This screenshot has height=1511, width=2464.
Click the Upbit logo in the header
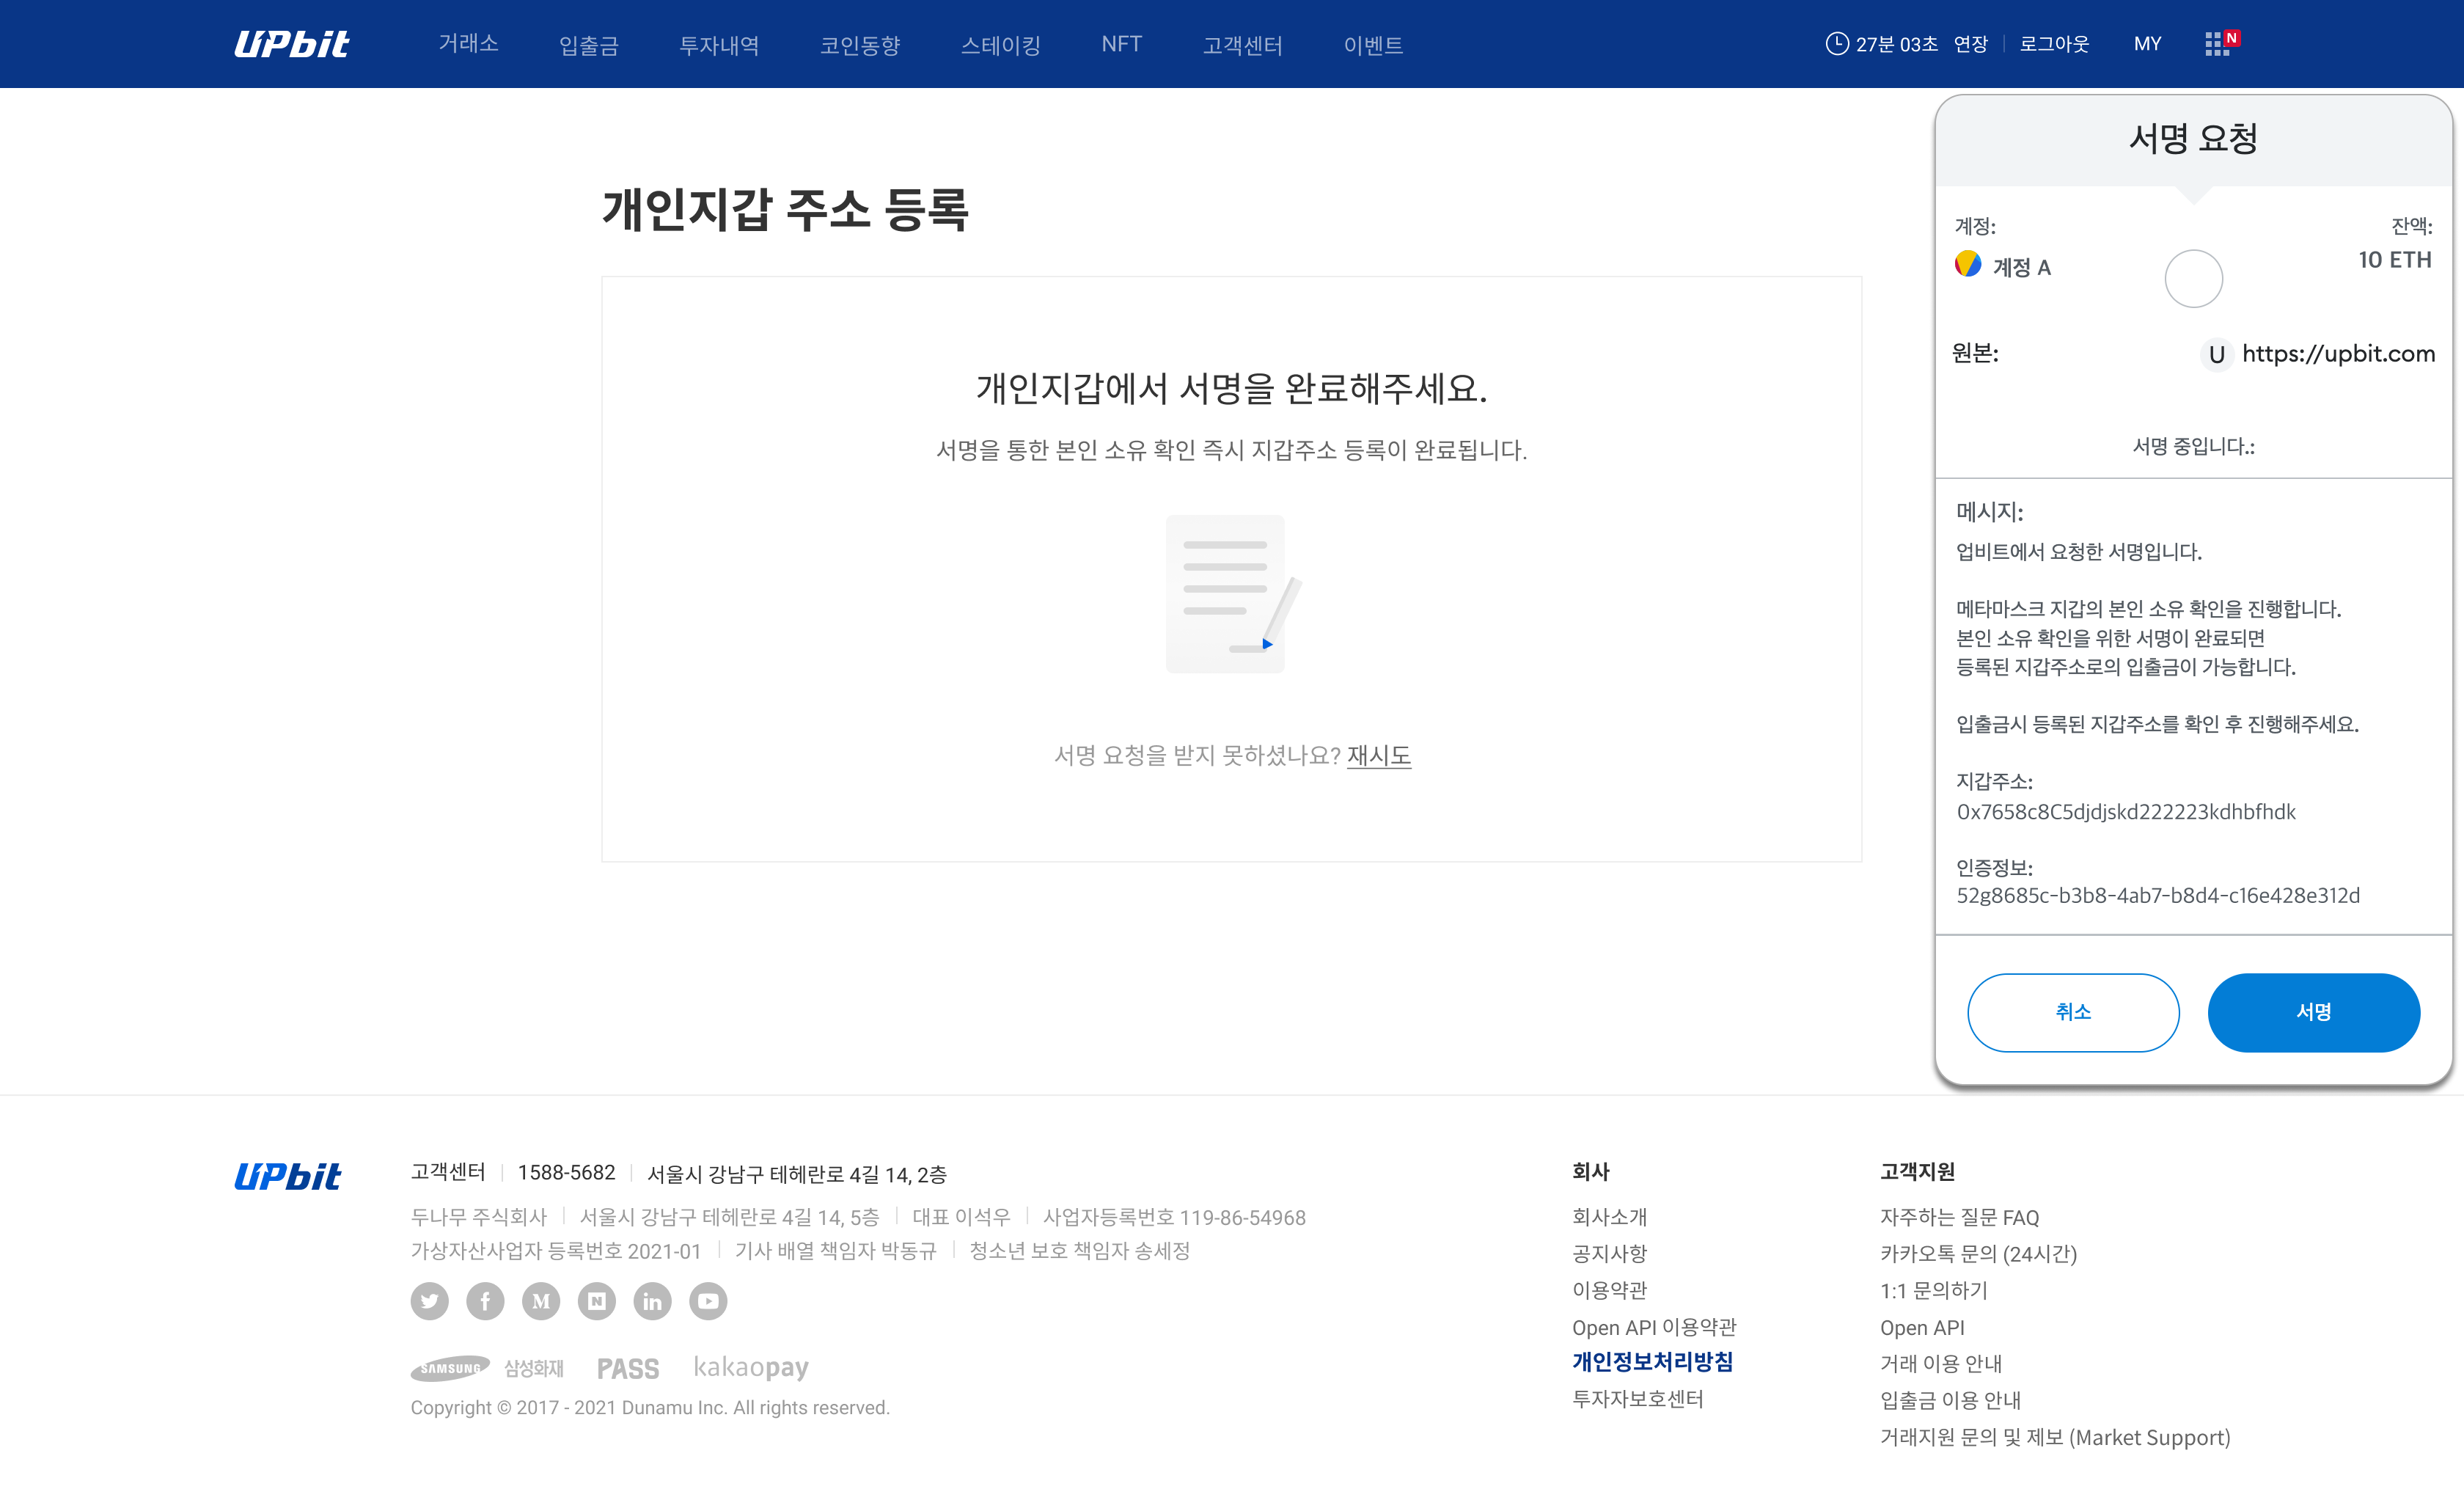(x=291, y=44)
